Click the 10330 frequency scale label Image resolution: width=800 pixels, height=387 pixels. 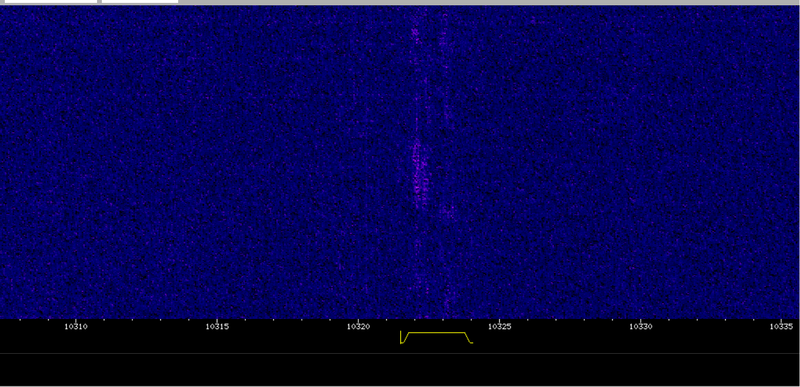[641, 326]
